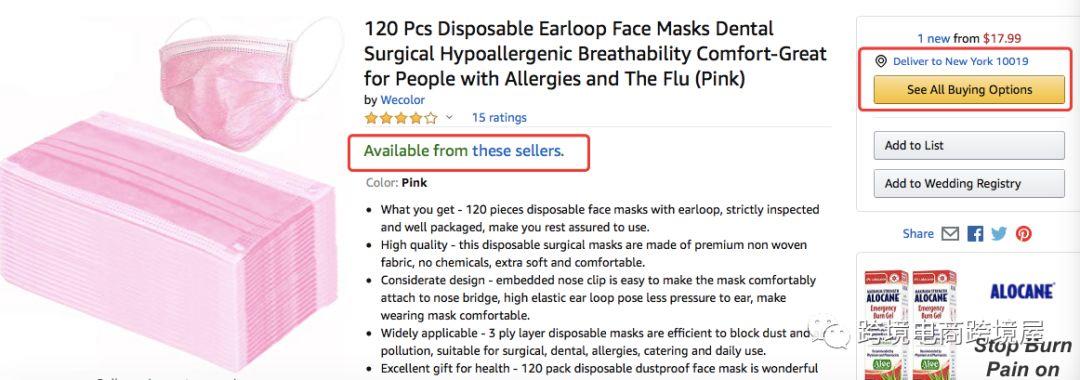Open the star rating breakdown
The width and height of the screenshot is (1080, 380).
401,118
